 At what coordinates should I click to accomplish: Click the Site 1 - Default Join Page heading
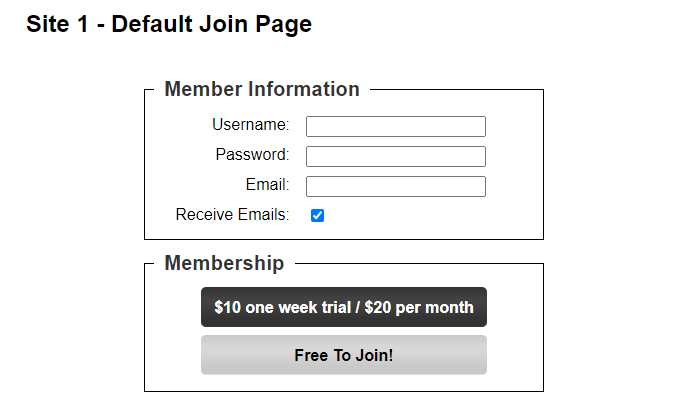tap(169, 24)
